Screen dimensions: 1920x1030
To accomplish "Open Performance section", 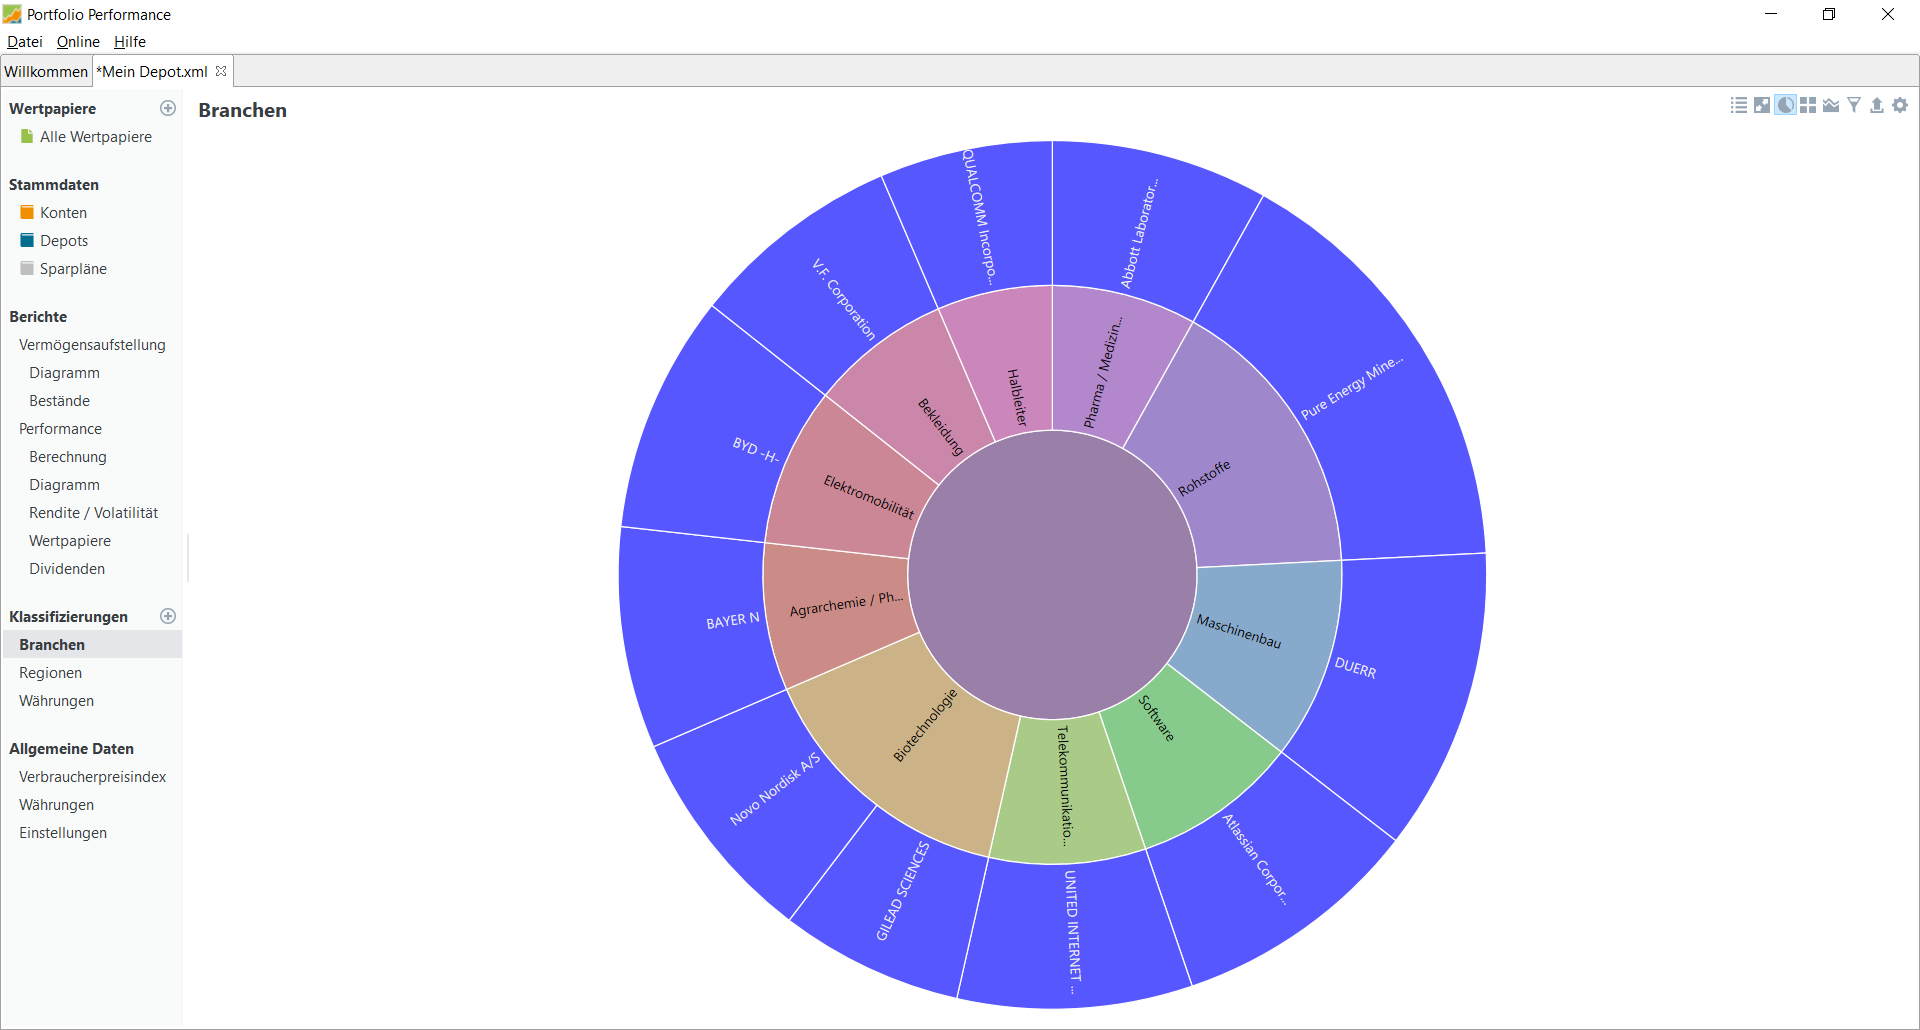I will [x=60, y=429].
